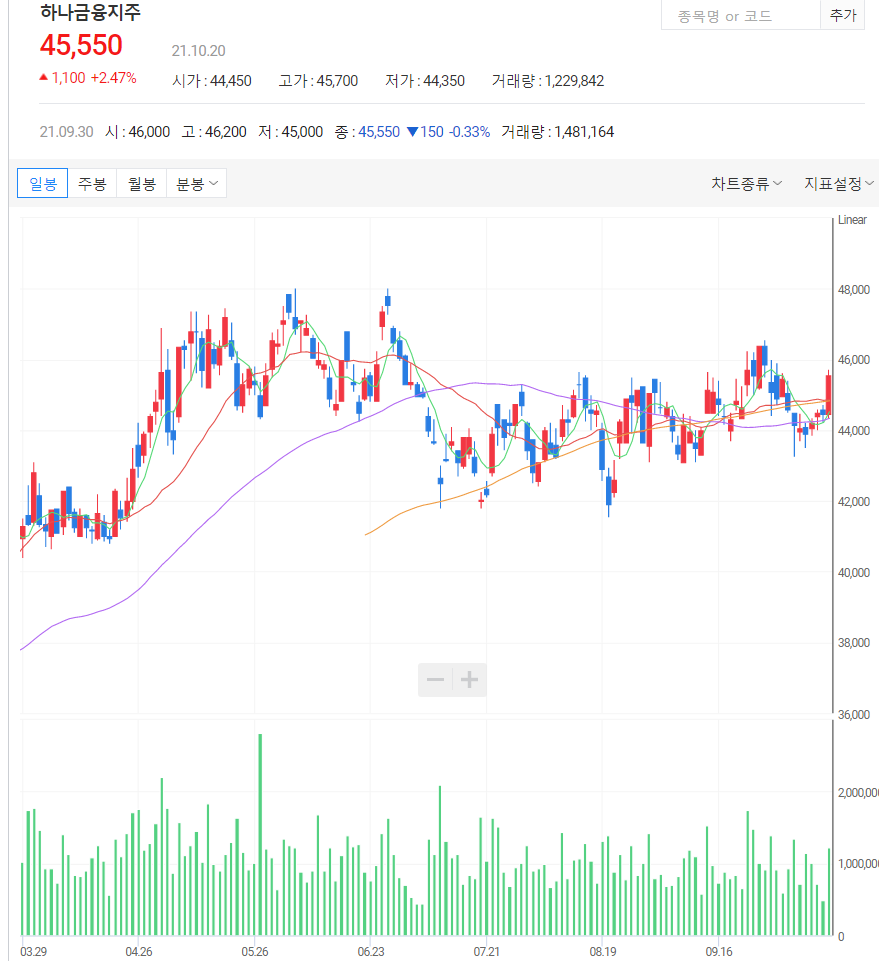The height and width of the screenshot is (961, 879).
Task: Click the hovered 시 : 46,000 open value
Action: point(137,132)
